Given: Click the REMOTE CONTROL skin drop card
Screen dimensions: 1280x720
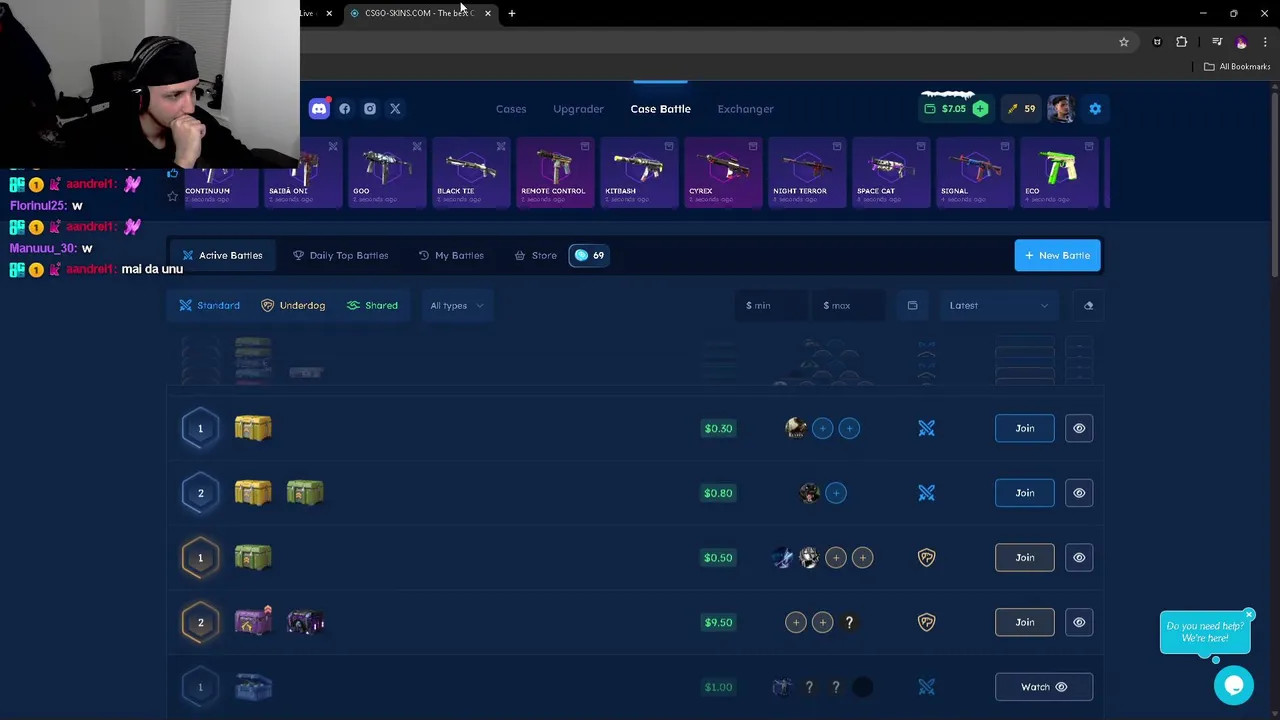Looking at the screenshot, I should coord(555,174).
